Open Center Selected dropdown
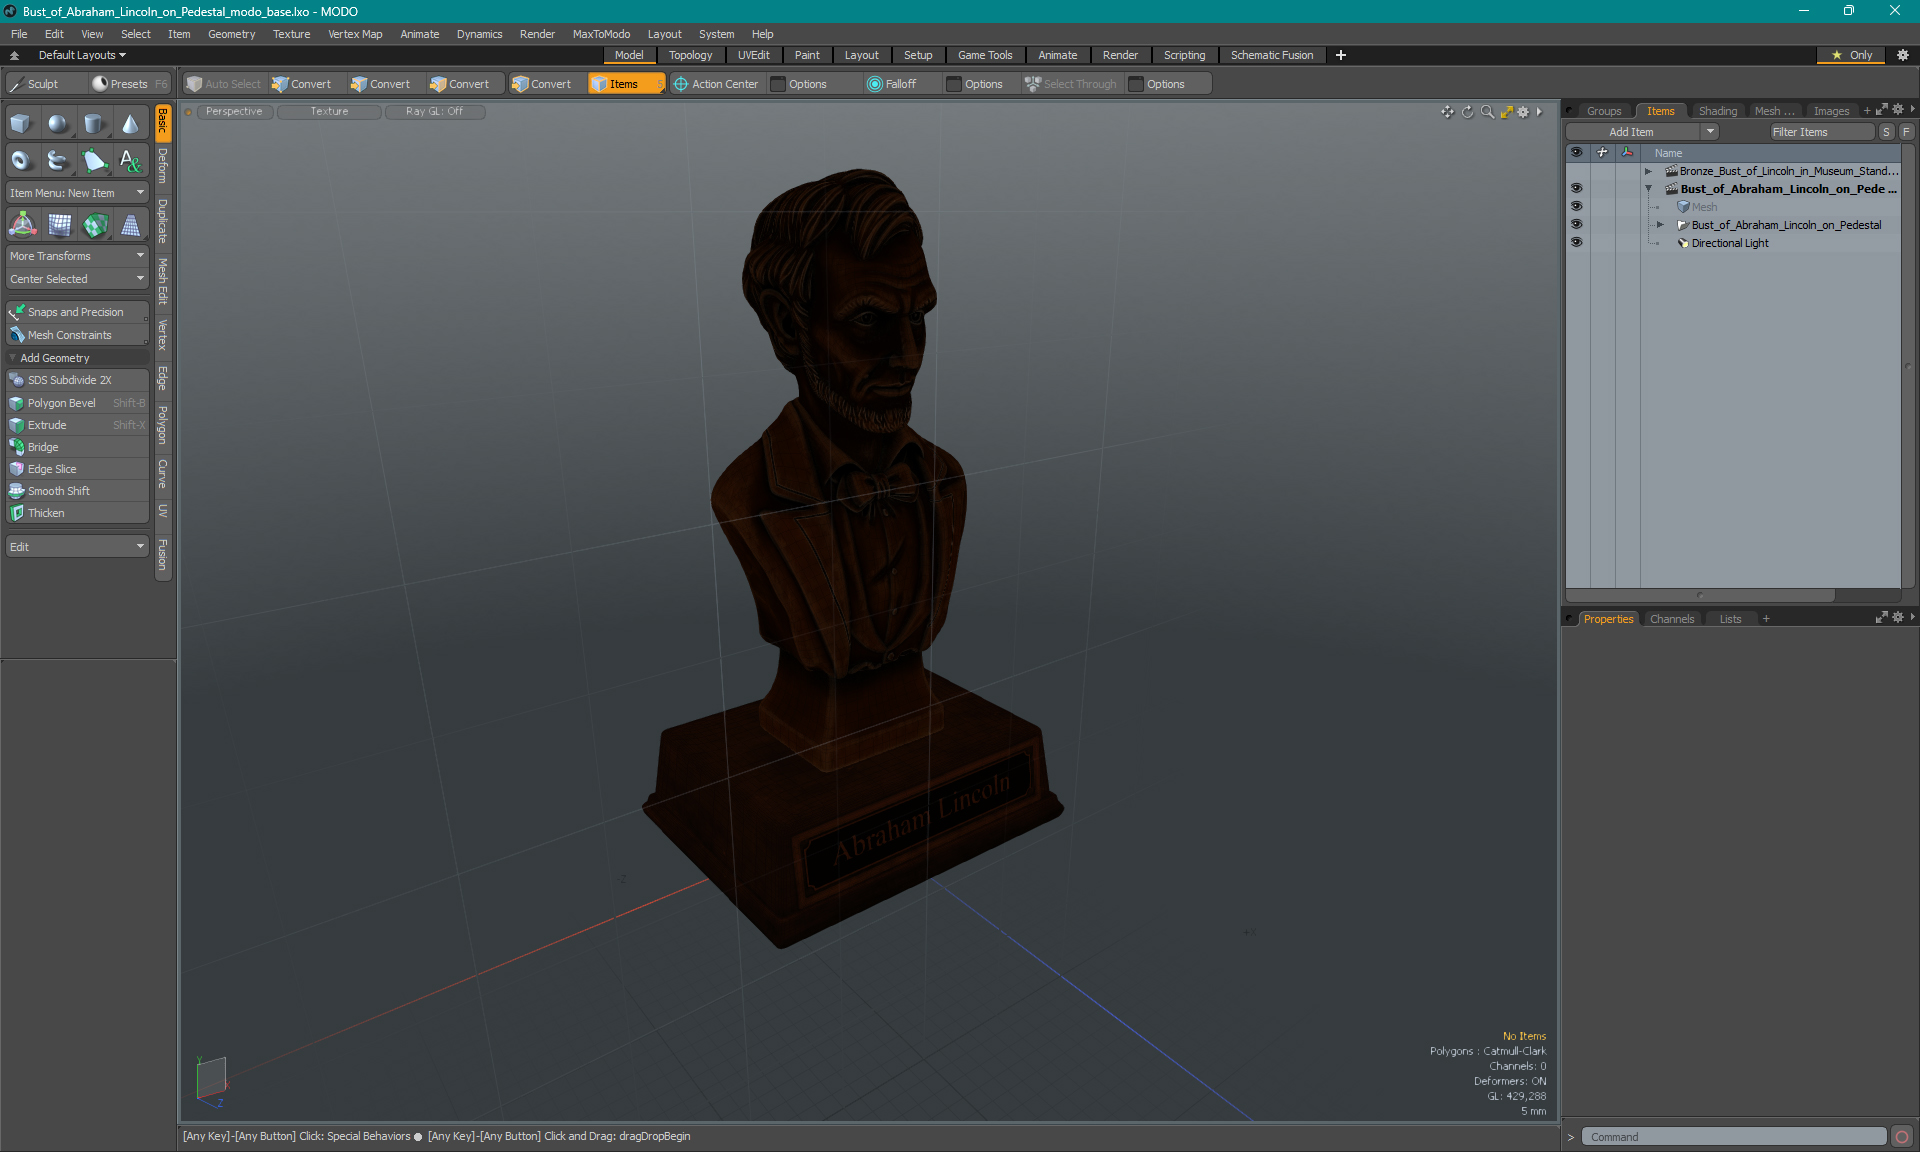The height and width of the screenshot is (1152, 1920). click(77, 279)
